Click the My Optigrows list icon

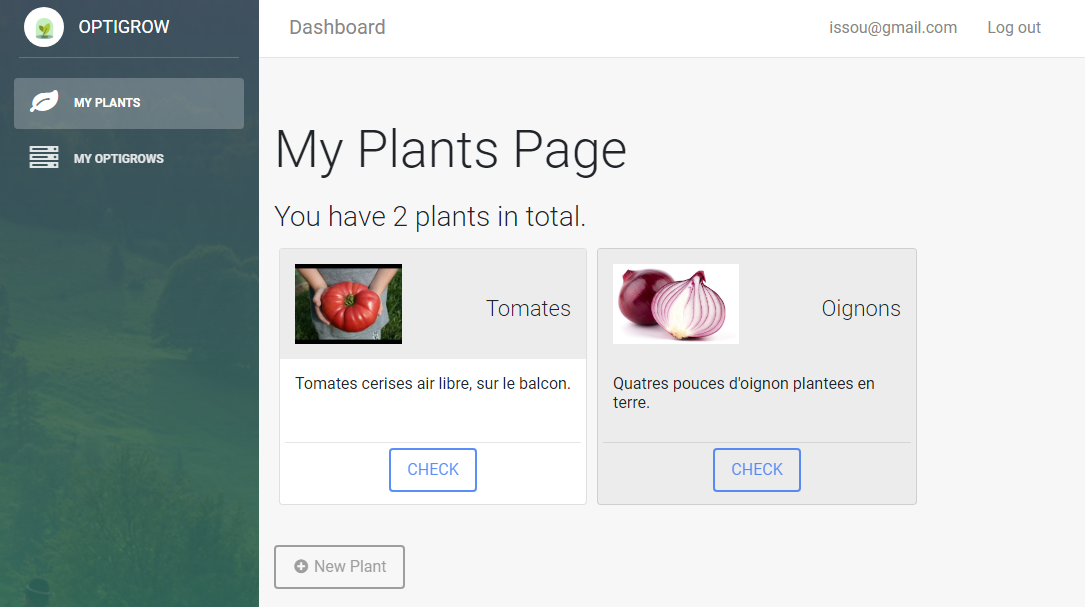[42, 157]
